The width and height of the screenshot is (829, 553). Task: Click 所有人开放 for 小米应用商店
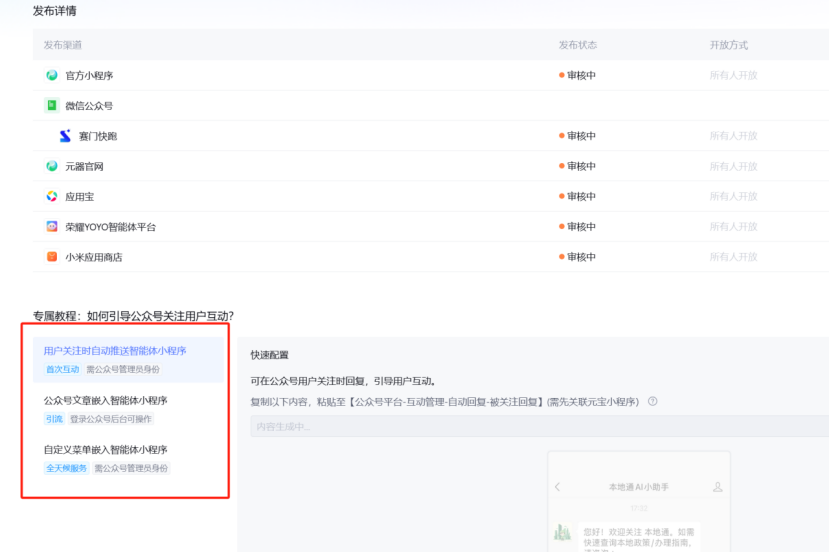click(733, 256)
